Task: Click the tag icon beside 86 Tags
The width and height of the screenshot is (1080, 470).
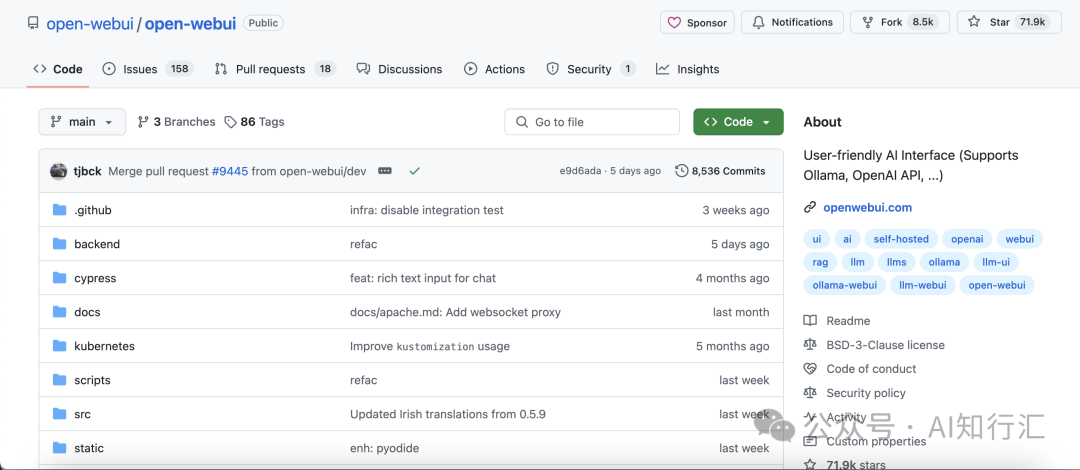Action: tap(230, 122)
